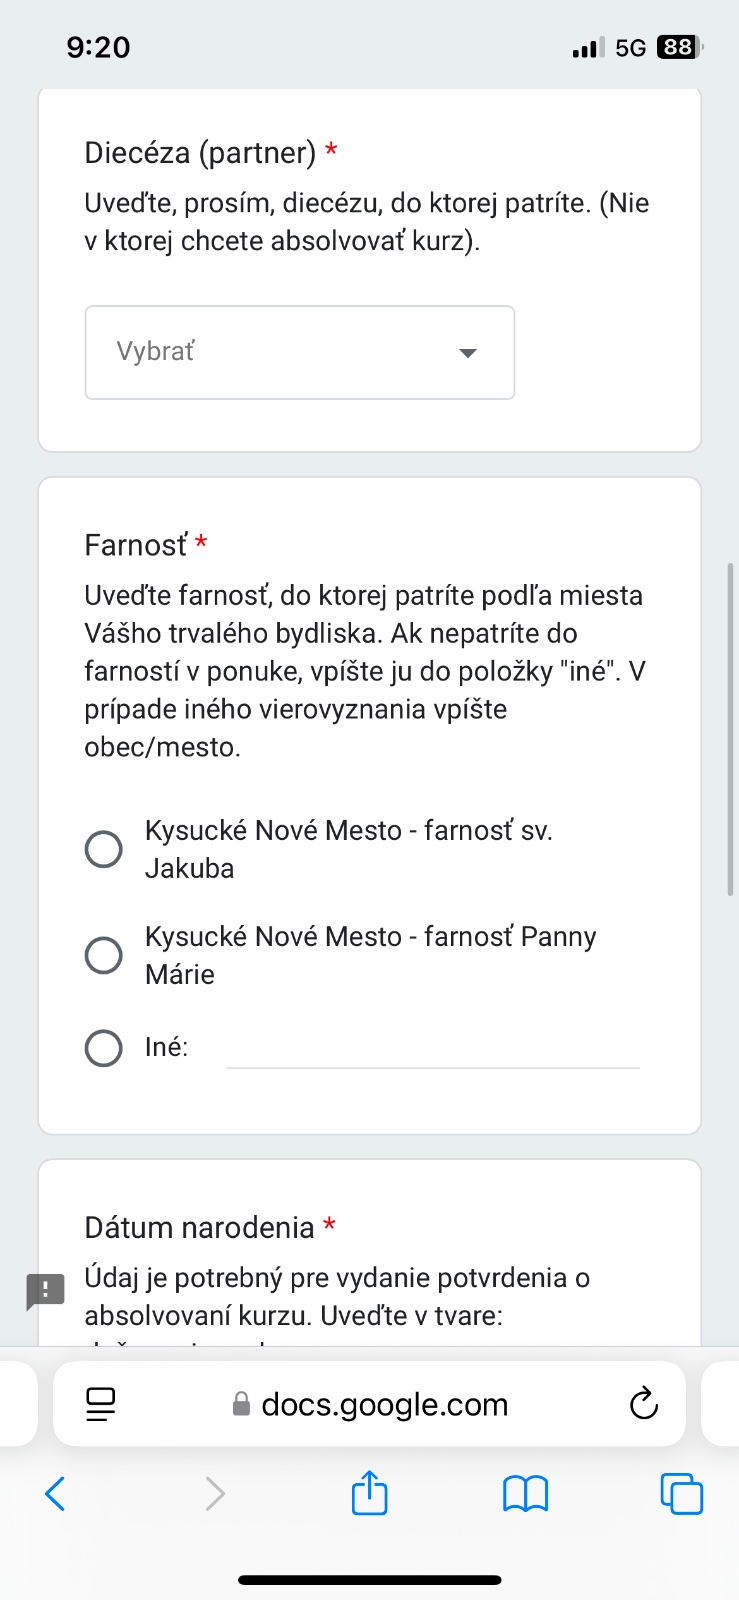This screenshot has width=739, height=1600.
Task: Open the Vybrať diocese dropdown
Action: [299, 352]
